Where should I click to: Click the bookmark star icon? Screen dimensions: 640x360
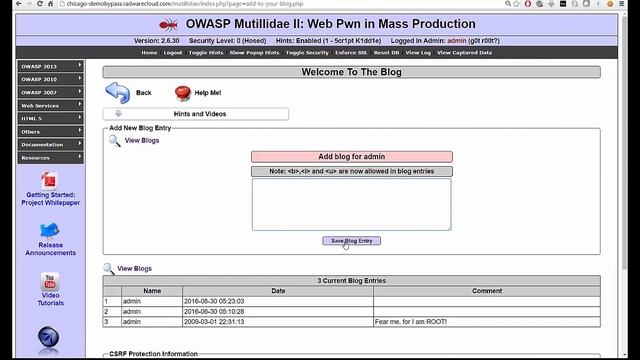[x=516, y=4]
